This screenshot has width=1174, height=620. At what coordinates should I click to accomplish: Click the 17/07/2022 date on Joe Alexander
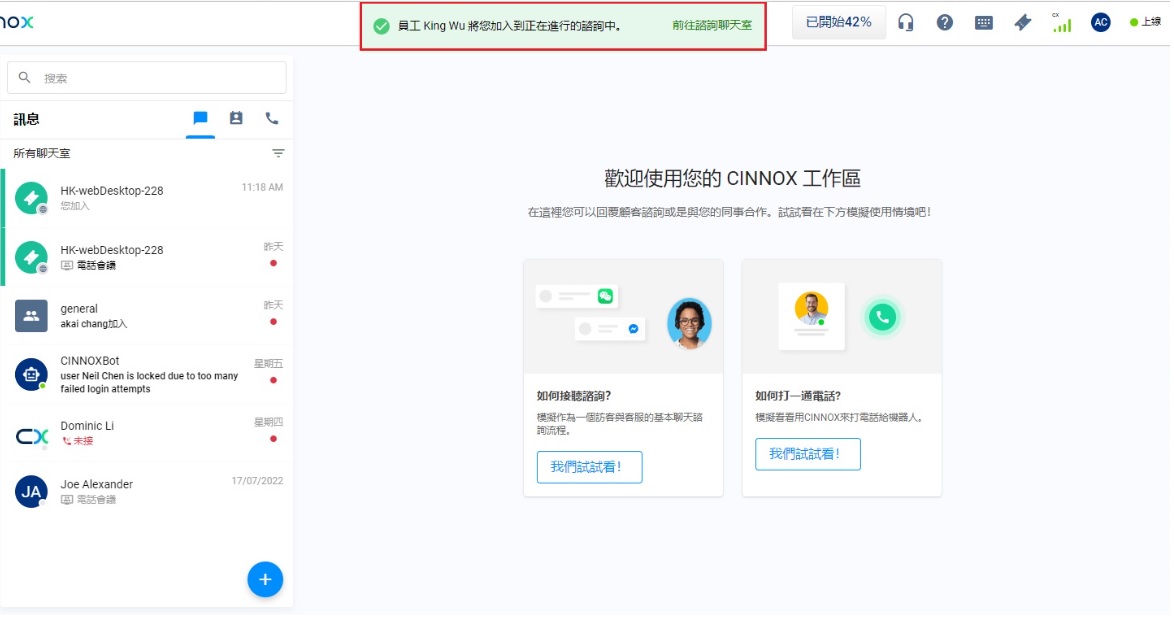258,482
